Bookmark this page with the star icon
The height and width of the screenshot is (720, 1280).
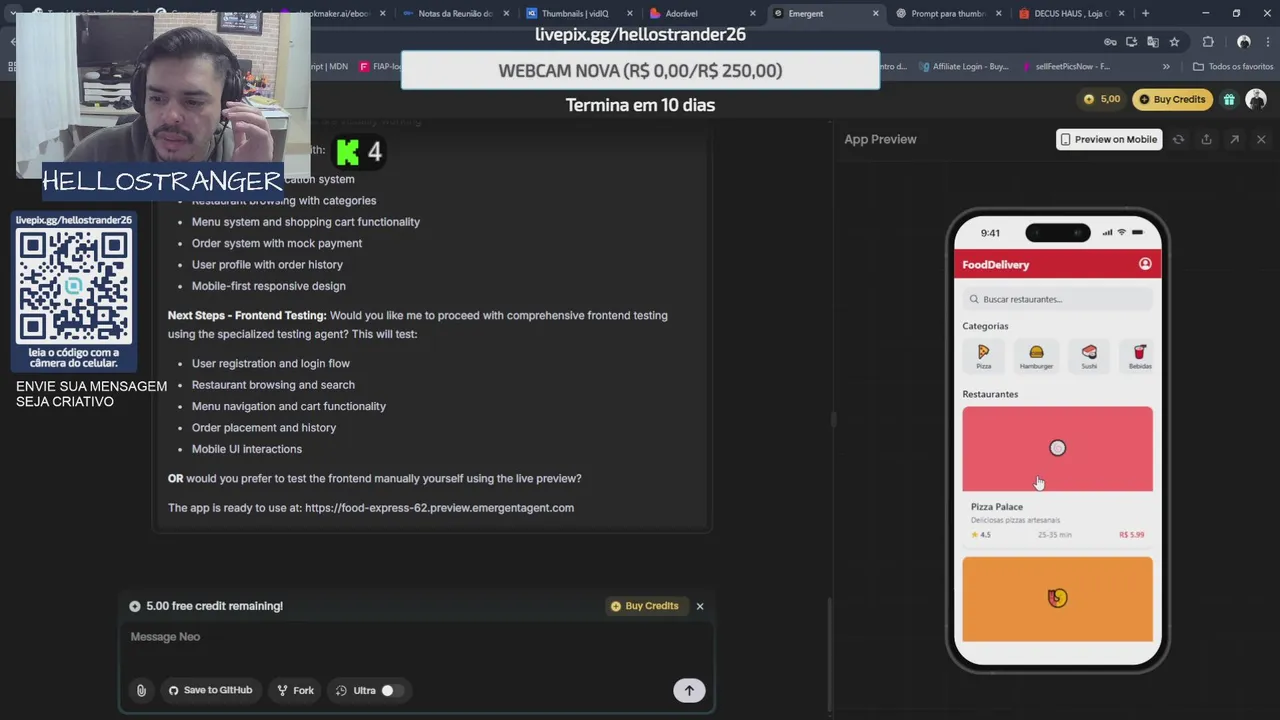(1174, 42)
